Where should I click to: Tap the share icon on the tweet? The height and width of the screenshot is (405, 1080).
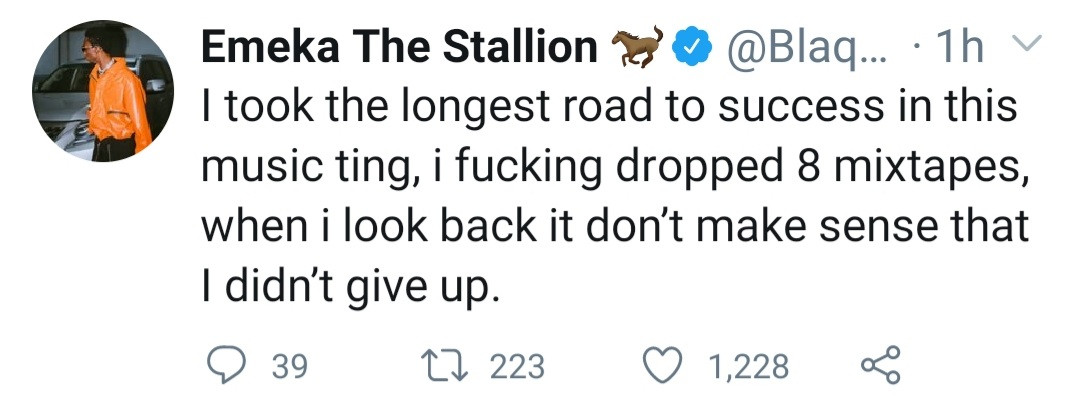880,366
